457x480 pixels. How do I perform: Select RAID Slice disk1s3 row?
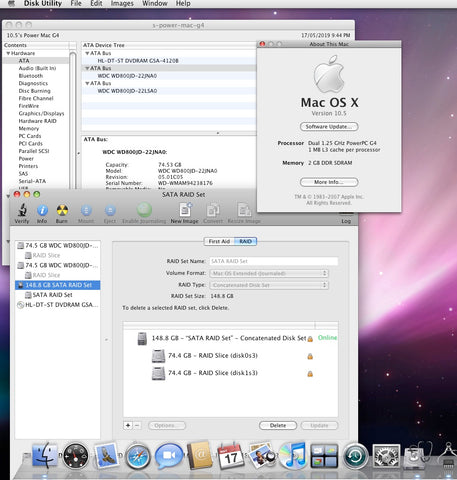click(230, 373)
